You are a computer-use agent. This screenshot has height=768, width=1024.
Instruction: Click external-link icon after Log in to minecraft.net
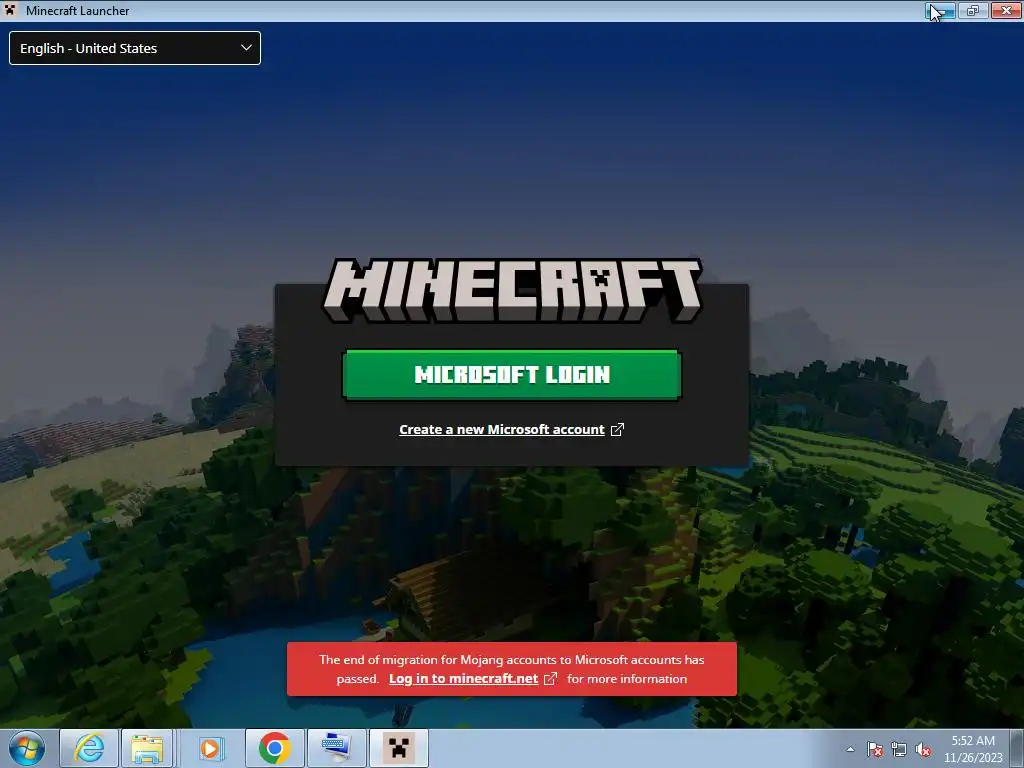551,679
